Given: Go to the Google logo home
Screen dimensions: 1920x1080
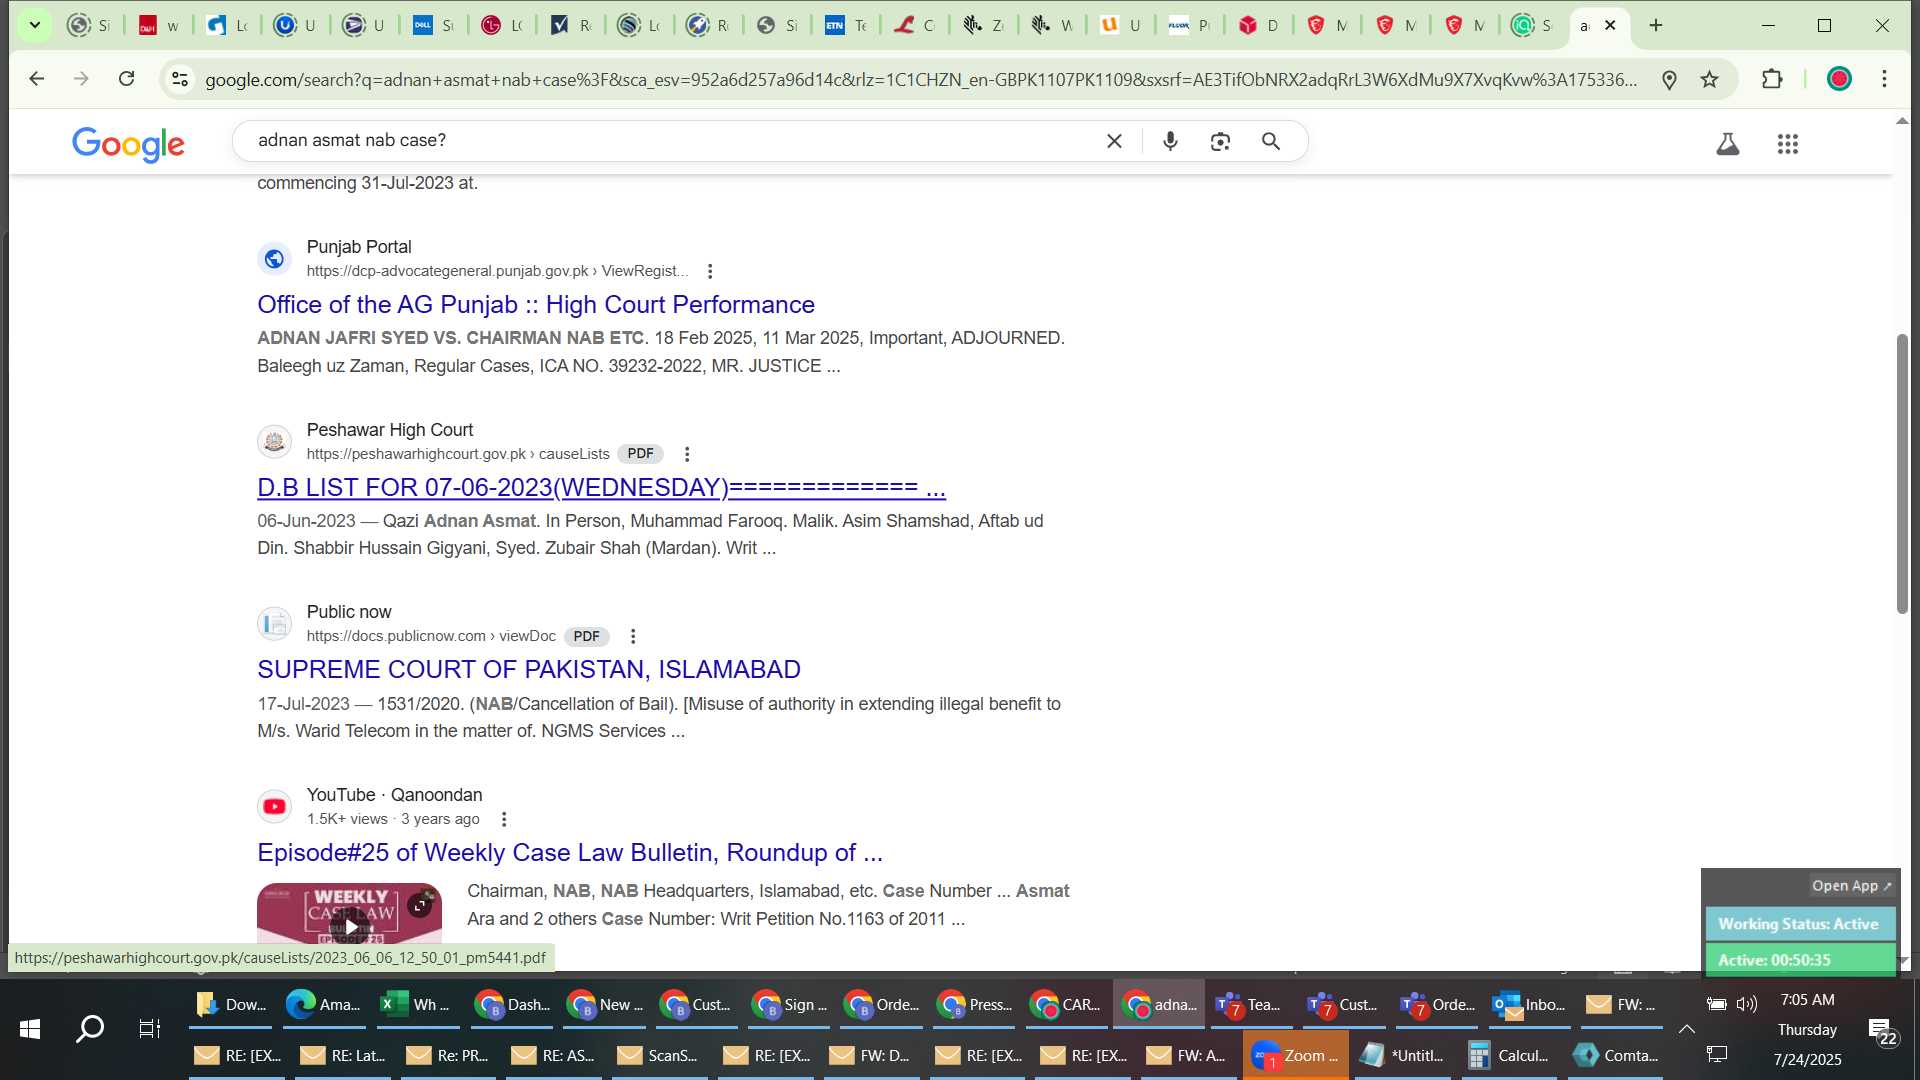Looking at the screenshot, I should click(128, 143).
